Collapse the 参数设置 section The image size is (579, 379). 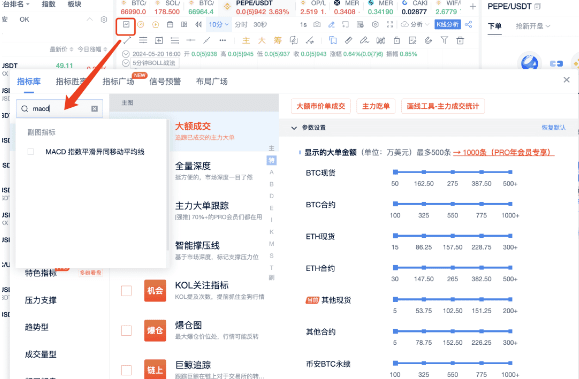point(294,128)
